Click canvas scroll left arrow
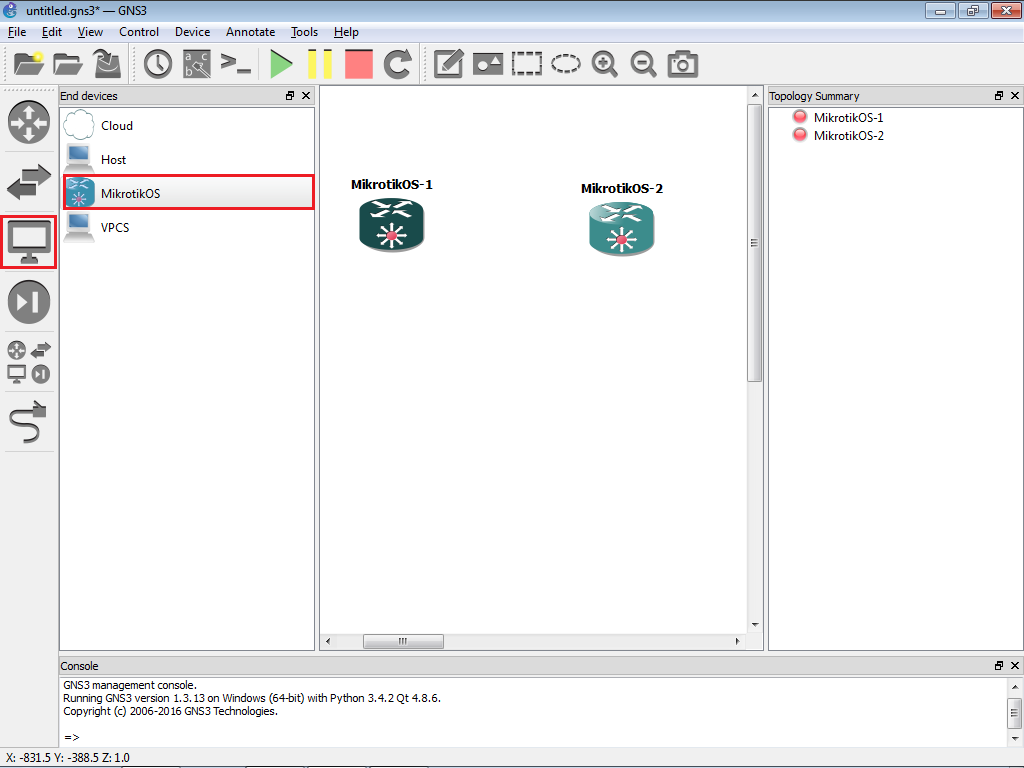Image resolution: width=1024 pixels, height=768 pixels. click(x=328, y=641)
